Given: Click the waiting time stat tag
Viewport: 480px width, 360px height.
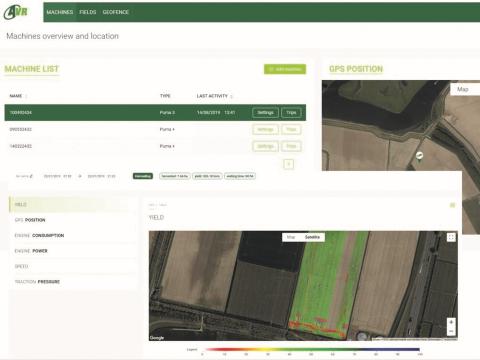Looking at the screenshot, I should point(240,176).
